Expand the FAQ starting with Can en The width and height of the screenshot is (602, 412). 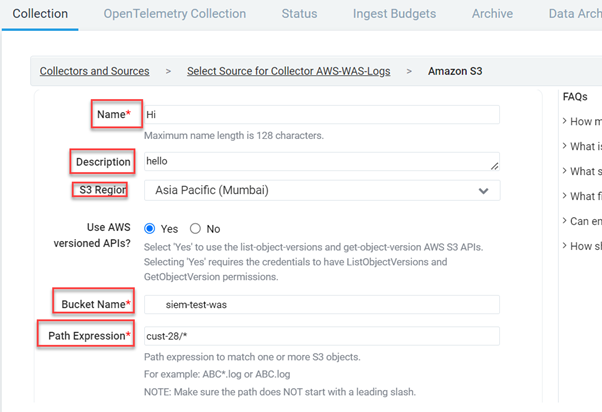tap(582, 221)
